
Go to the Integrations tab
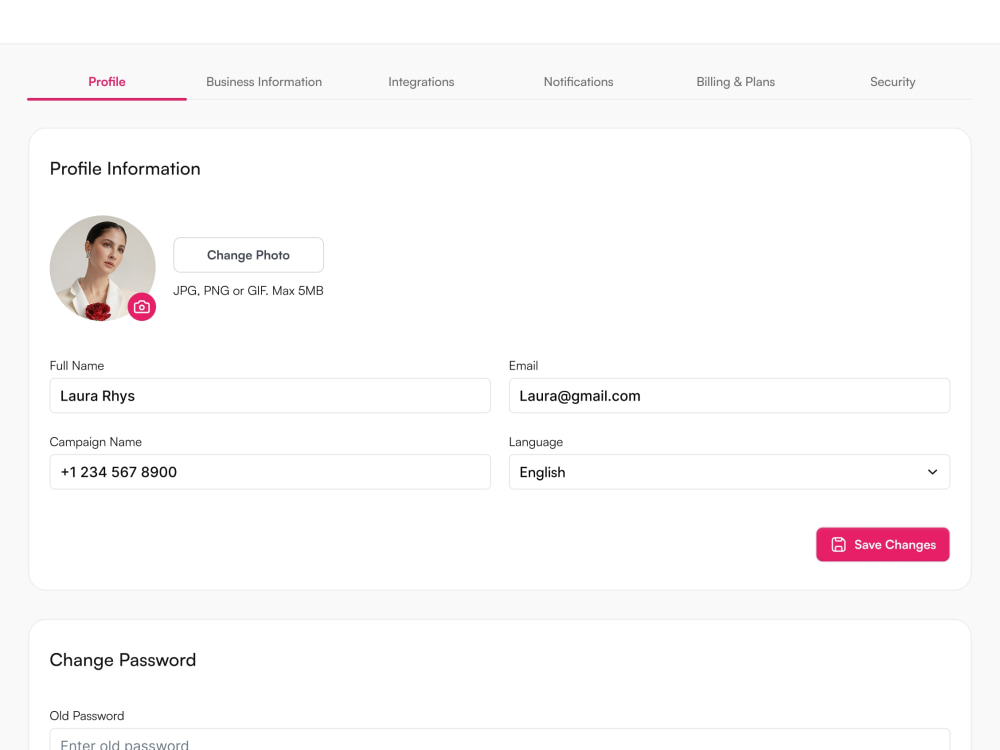tap(421, 82)
